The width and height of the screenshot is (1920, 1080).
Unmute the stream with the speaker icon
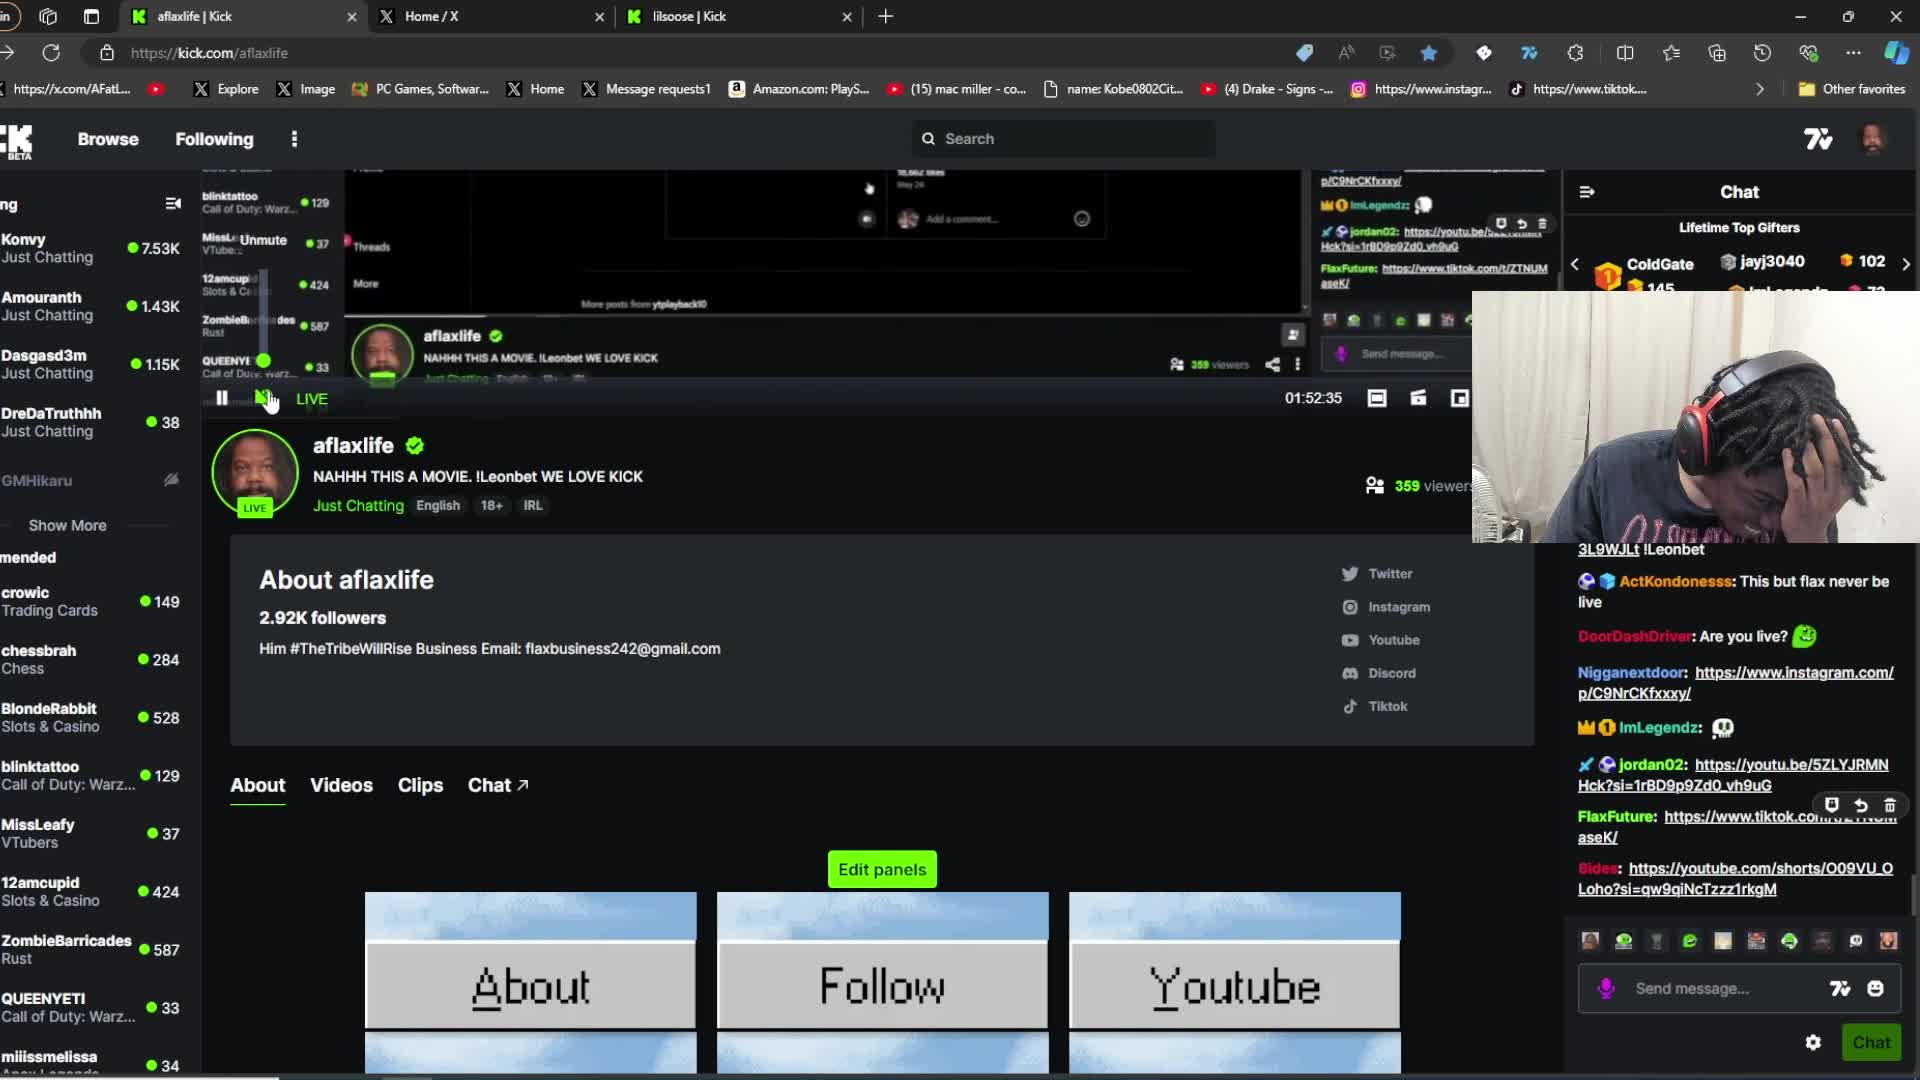(x=263, y=398)
